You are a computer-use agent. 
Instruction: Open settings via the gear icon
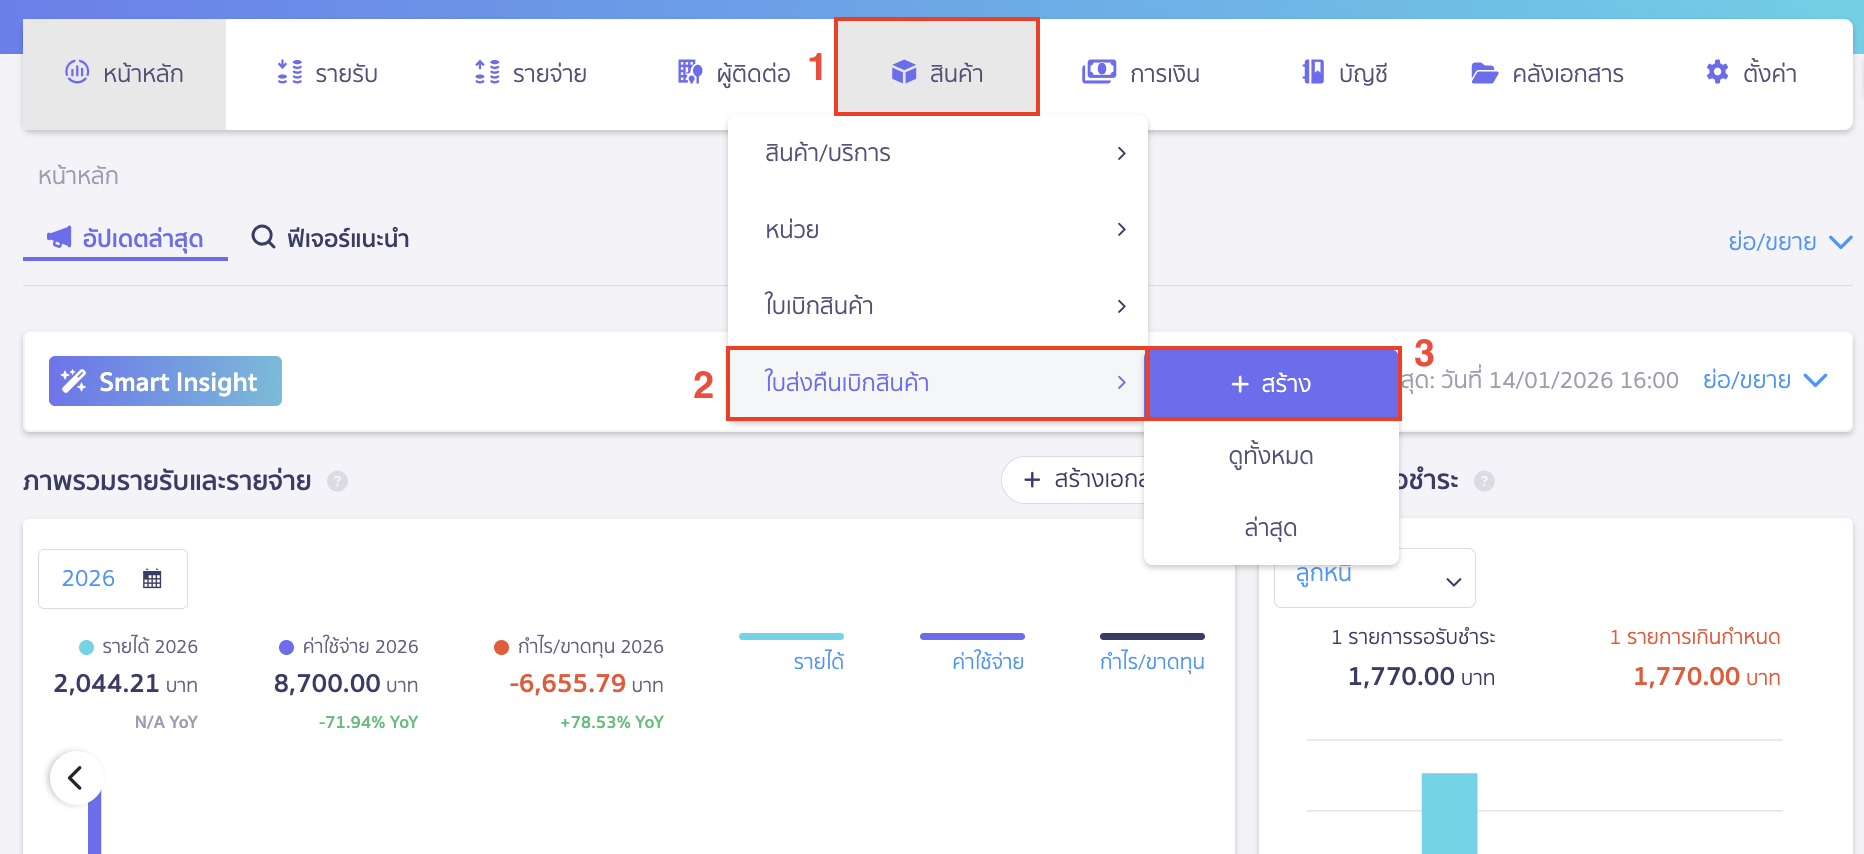click(x=1717, y=72)
